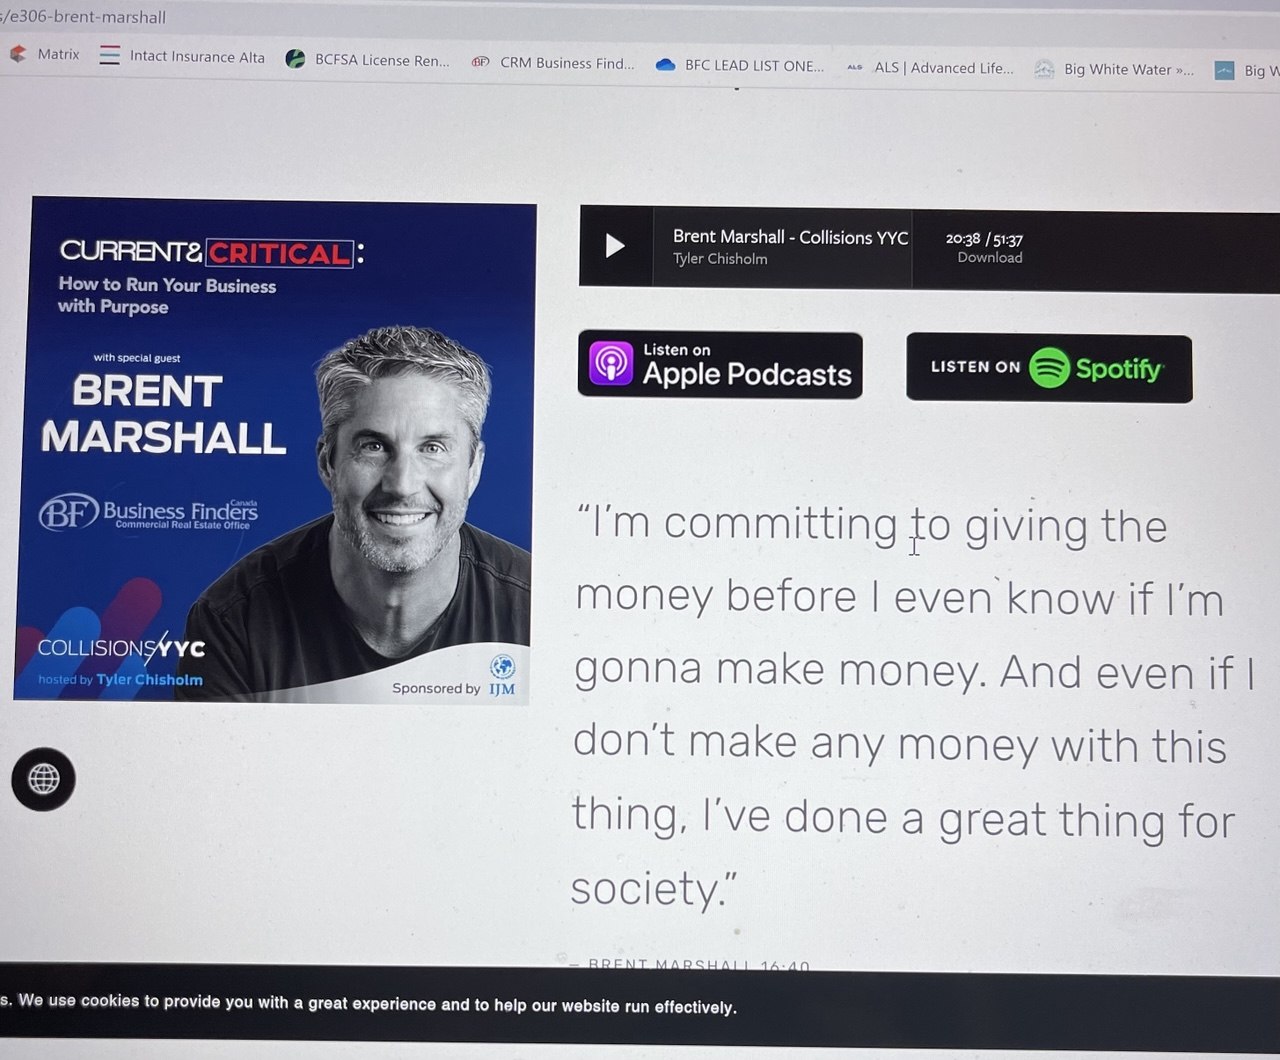Open the Listen on Spotify badge

click(1049, 368)
